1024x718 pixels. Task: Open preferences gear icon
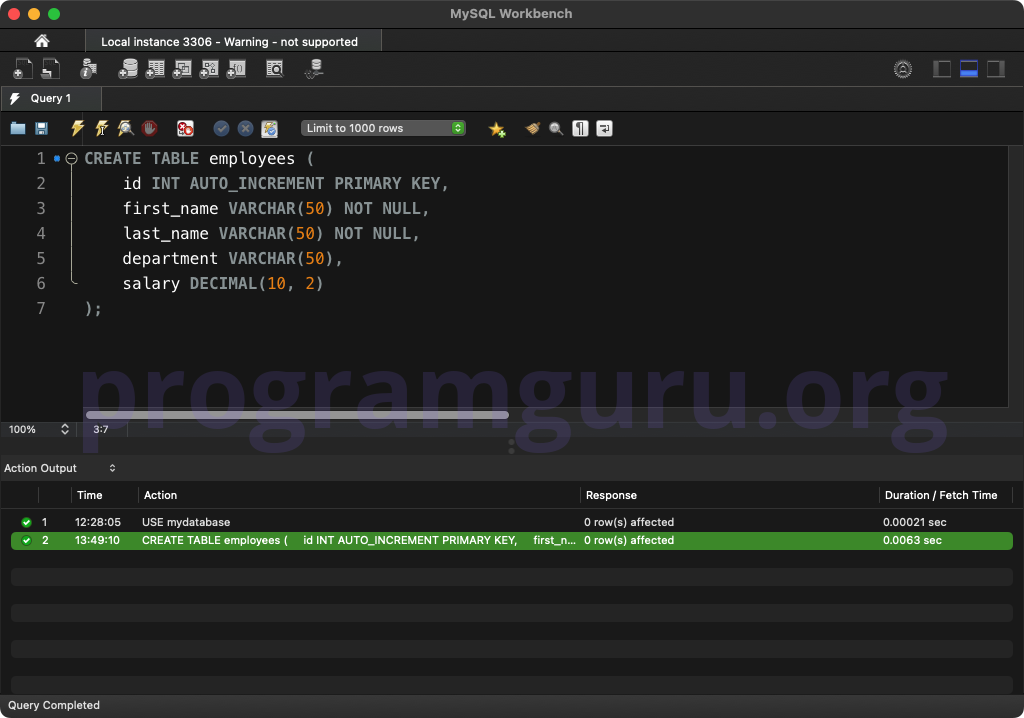[x=903, y=69]
